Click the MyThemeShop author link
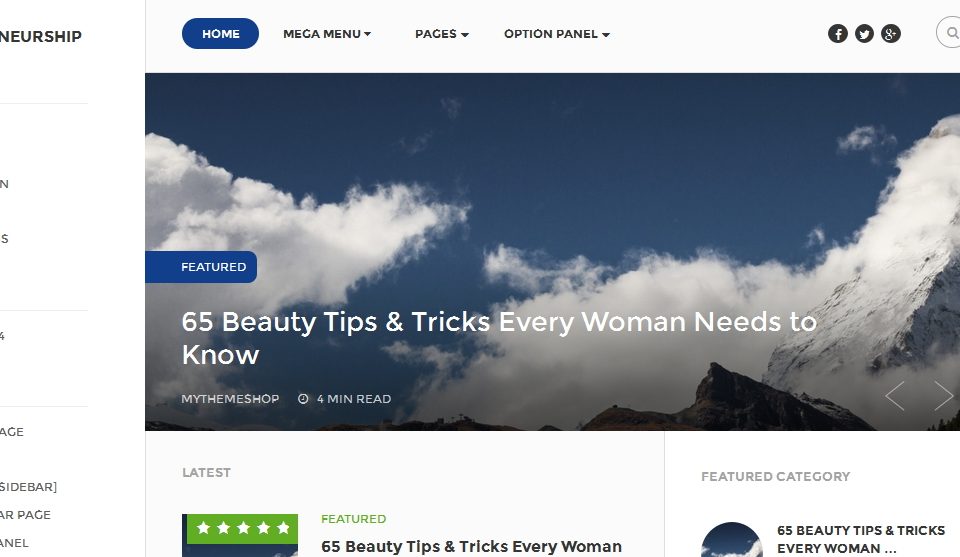Image resolution: width=960 pixels, height=557 pixels. 230,399
